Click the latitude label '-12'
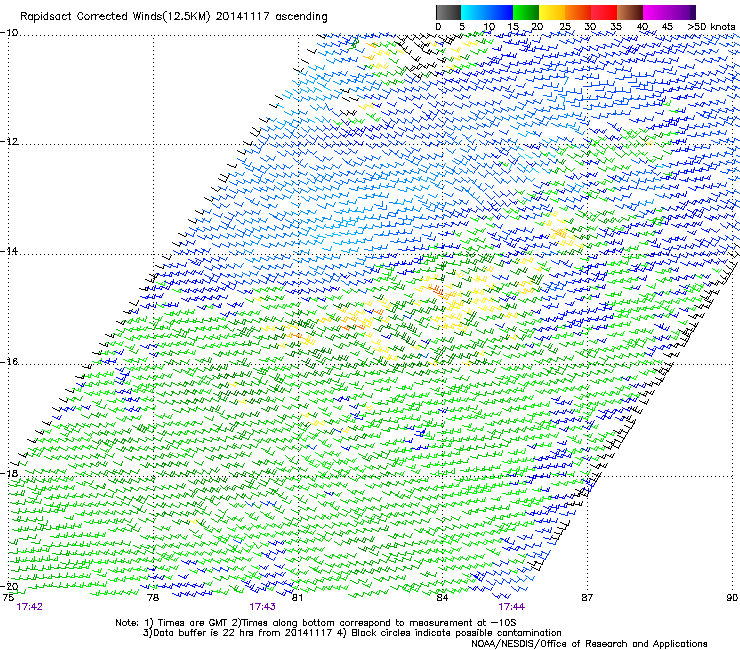 [x=8, y=141]
